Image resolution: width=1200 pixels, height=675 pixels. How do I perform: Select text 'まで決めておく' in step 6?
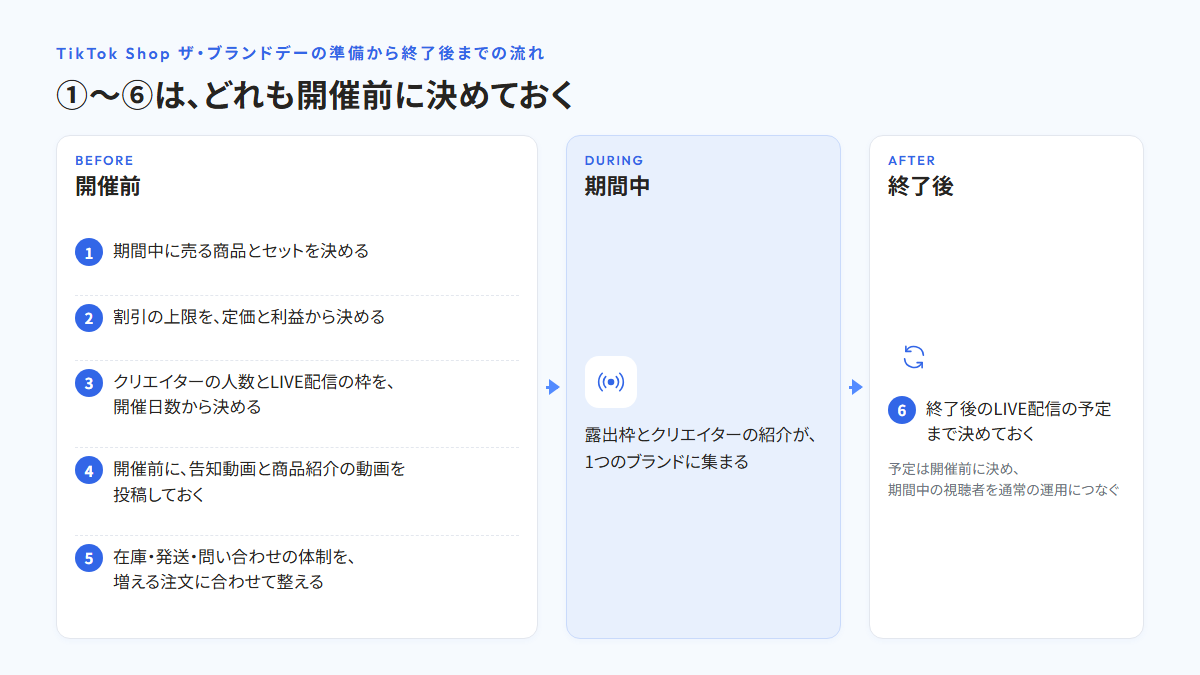tap(981, 434)
